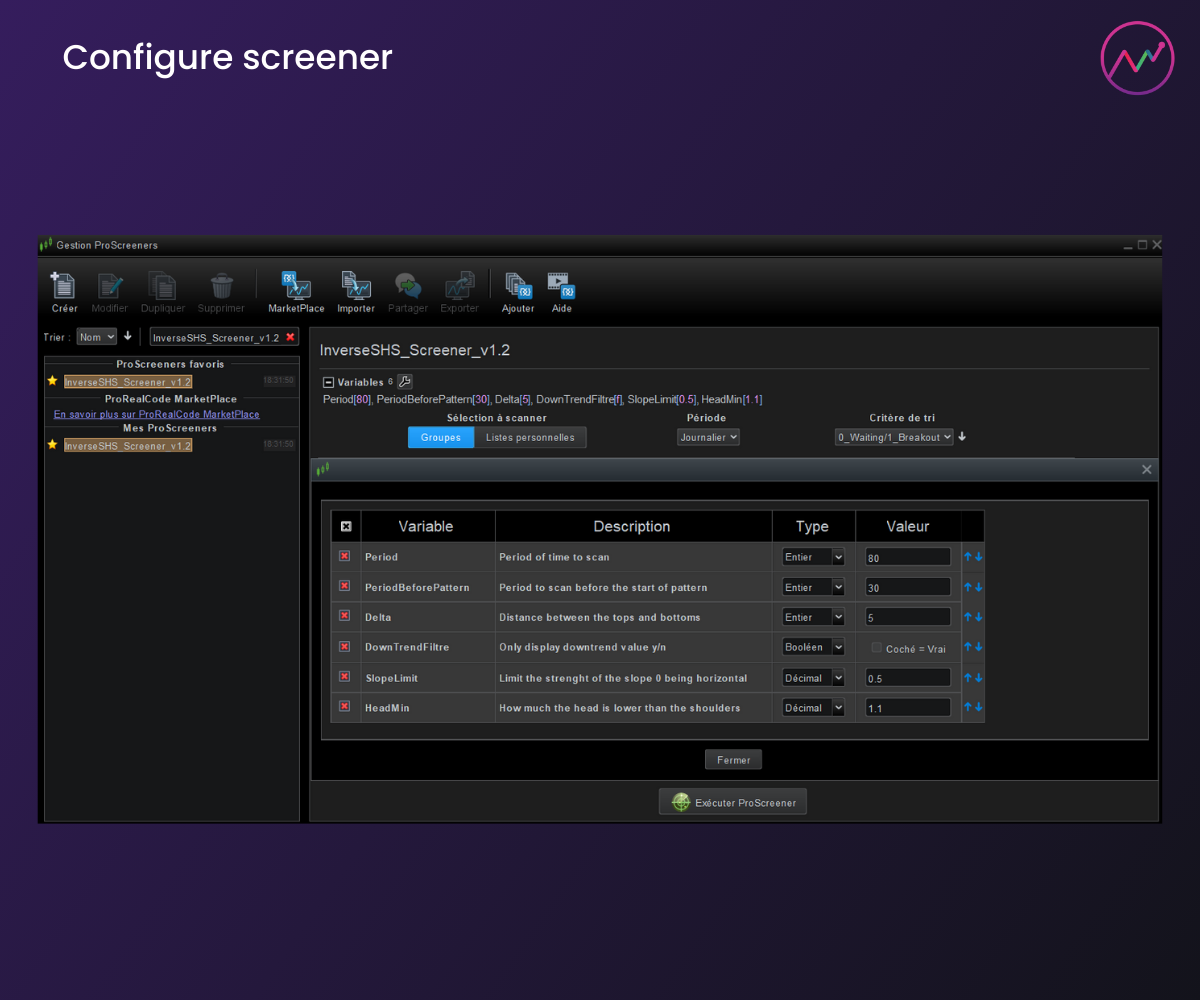Collapse the Variables section
Image resolution: width=1200 pixels, height=1000 pixels.
[328, 382]
